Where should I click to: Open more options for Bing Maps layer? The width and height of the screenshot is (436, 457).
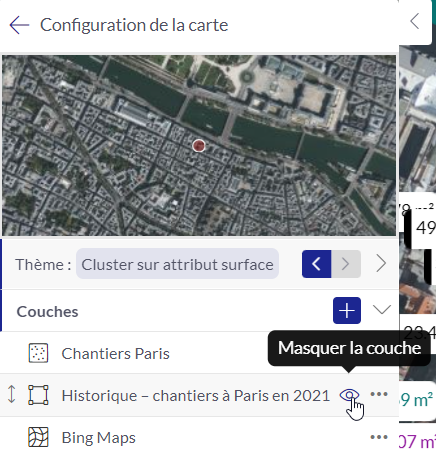coord(379,437)
